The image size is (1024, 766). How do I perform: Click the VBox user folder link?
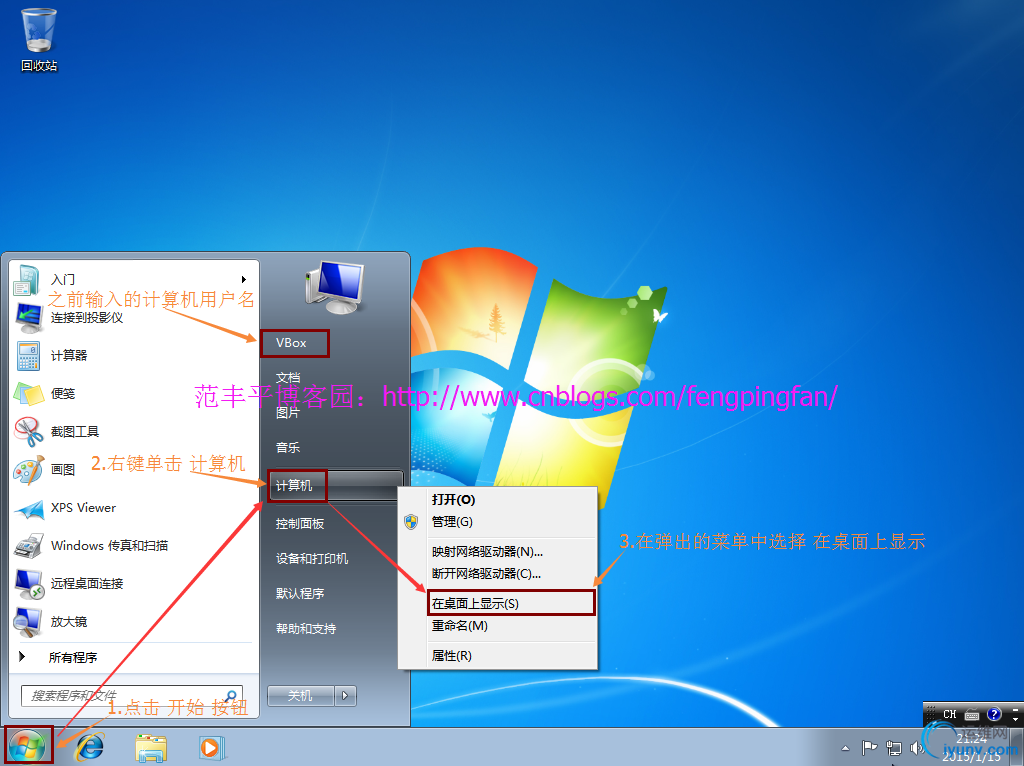click(291, 343)
